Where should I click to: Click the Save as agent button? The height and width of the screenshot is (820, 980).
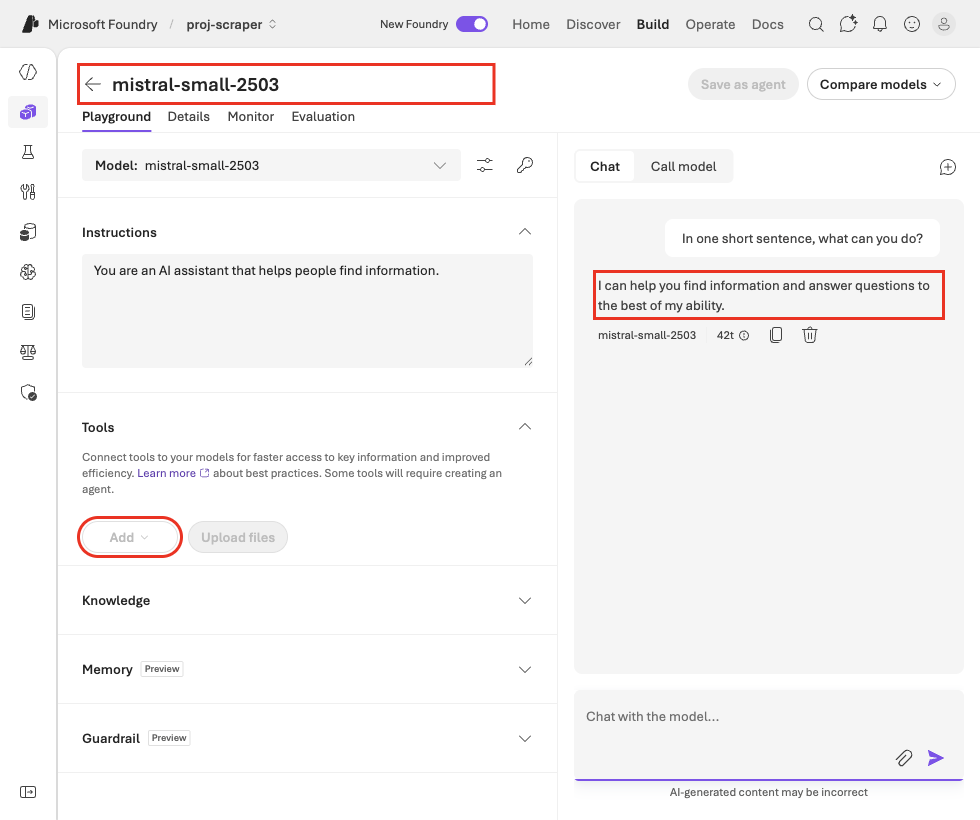coord(743,84)
